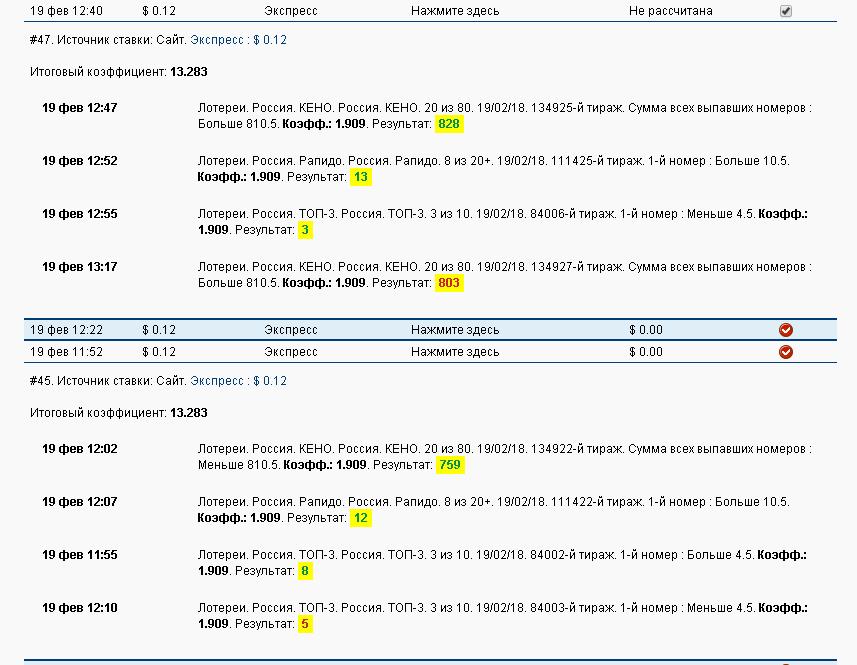Click the red losing result 803

(x=449, y=283)
